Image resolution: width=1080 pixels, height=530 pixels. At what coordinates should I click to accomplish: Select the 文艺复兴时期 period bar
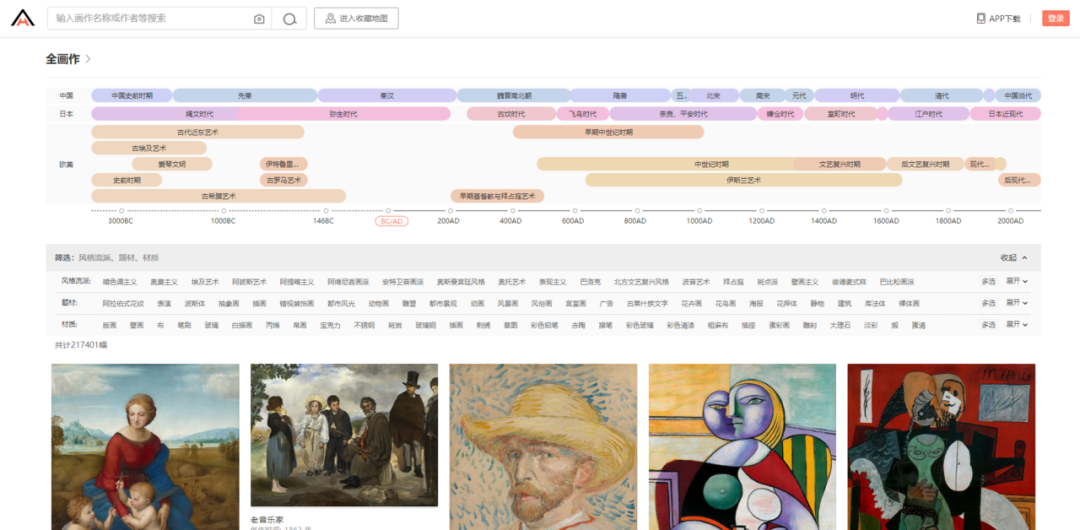point(839,164)
